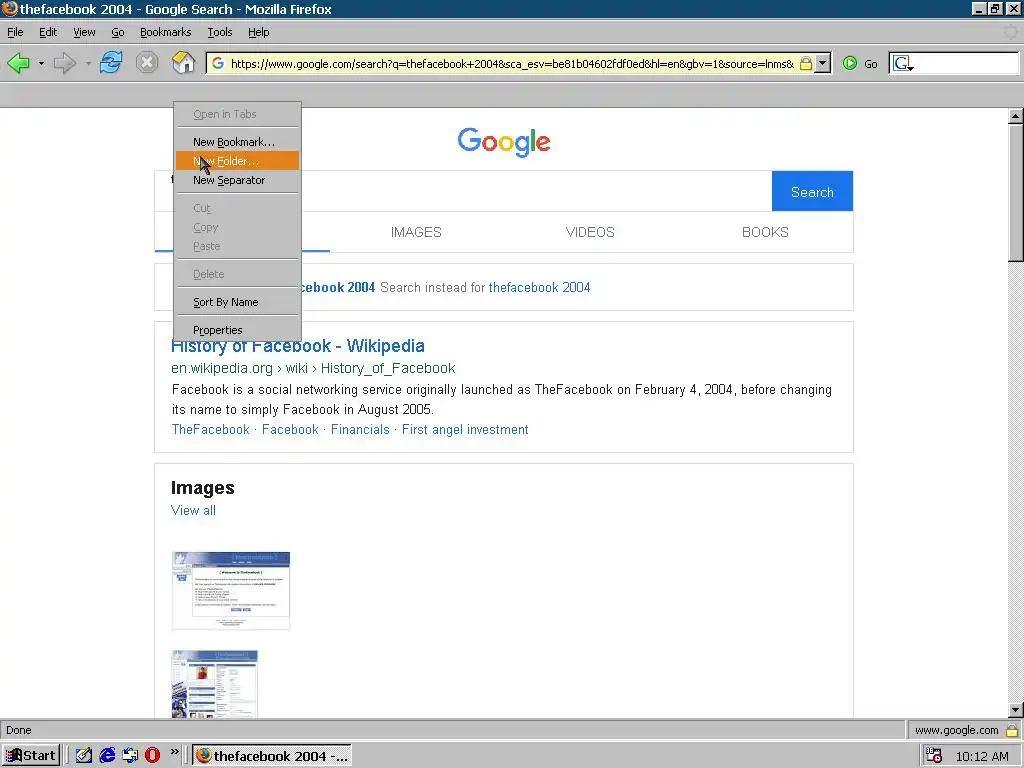1024x768 pixels.
Task: Click the Google favicon in the address bar
Action: coord(218,63)
